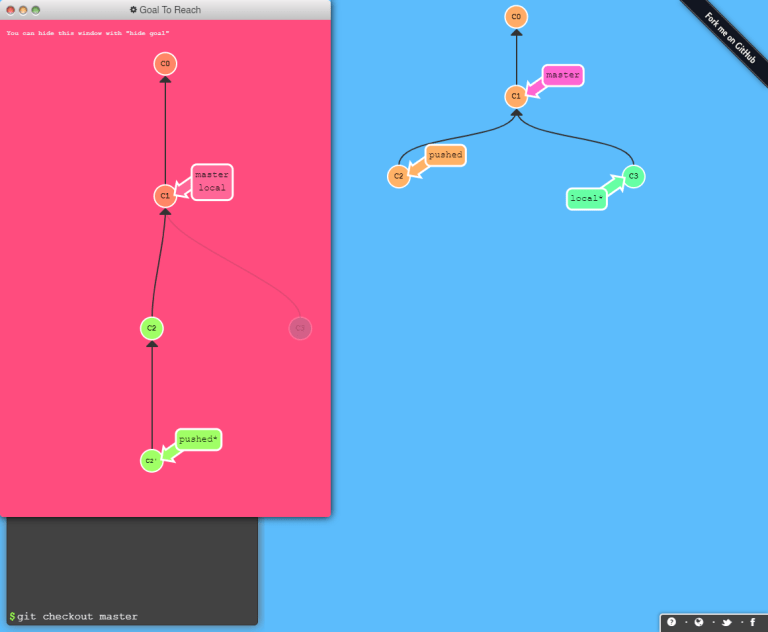This screenshot has width=768, height=632.
Task: Open the help question mark icon
Action: (671, 622)
